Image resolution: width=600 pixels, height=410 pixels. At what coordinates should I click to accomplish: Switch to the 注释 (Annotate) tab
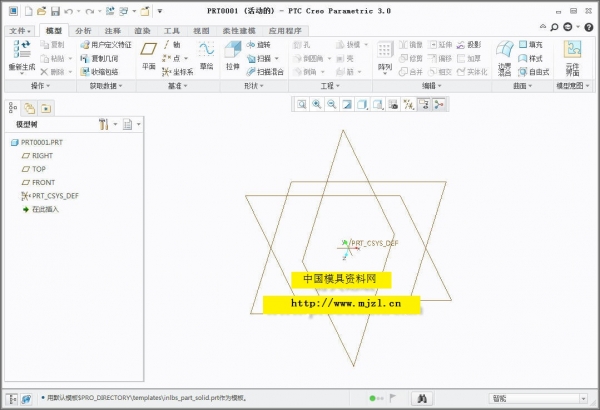tap(112, 31)
